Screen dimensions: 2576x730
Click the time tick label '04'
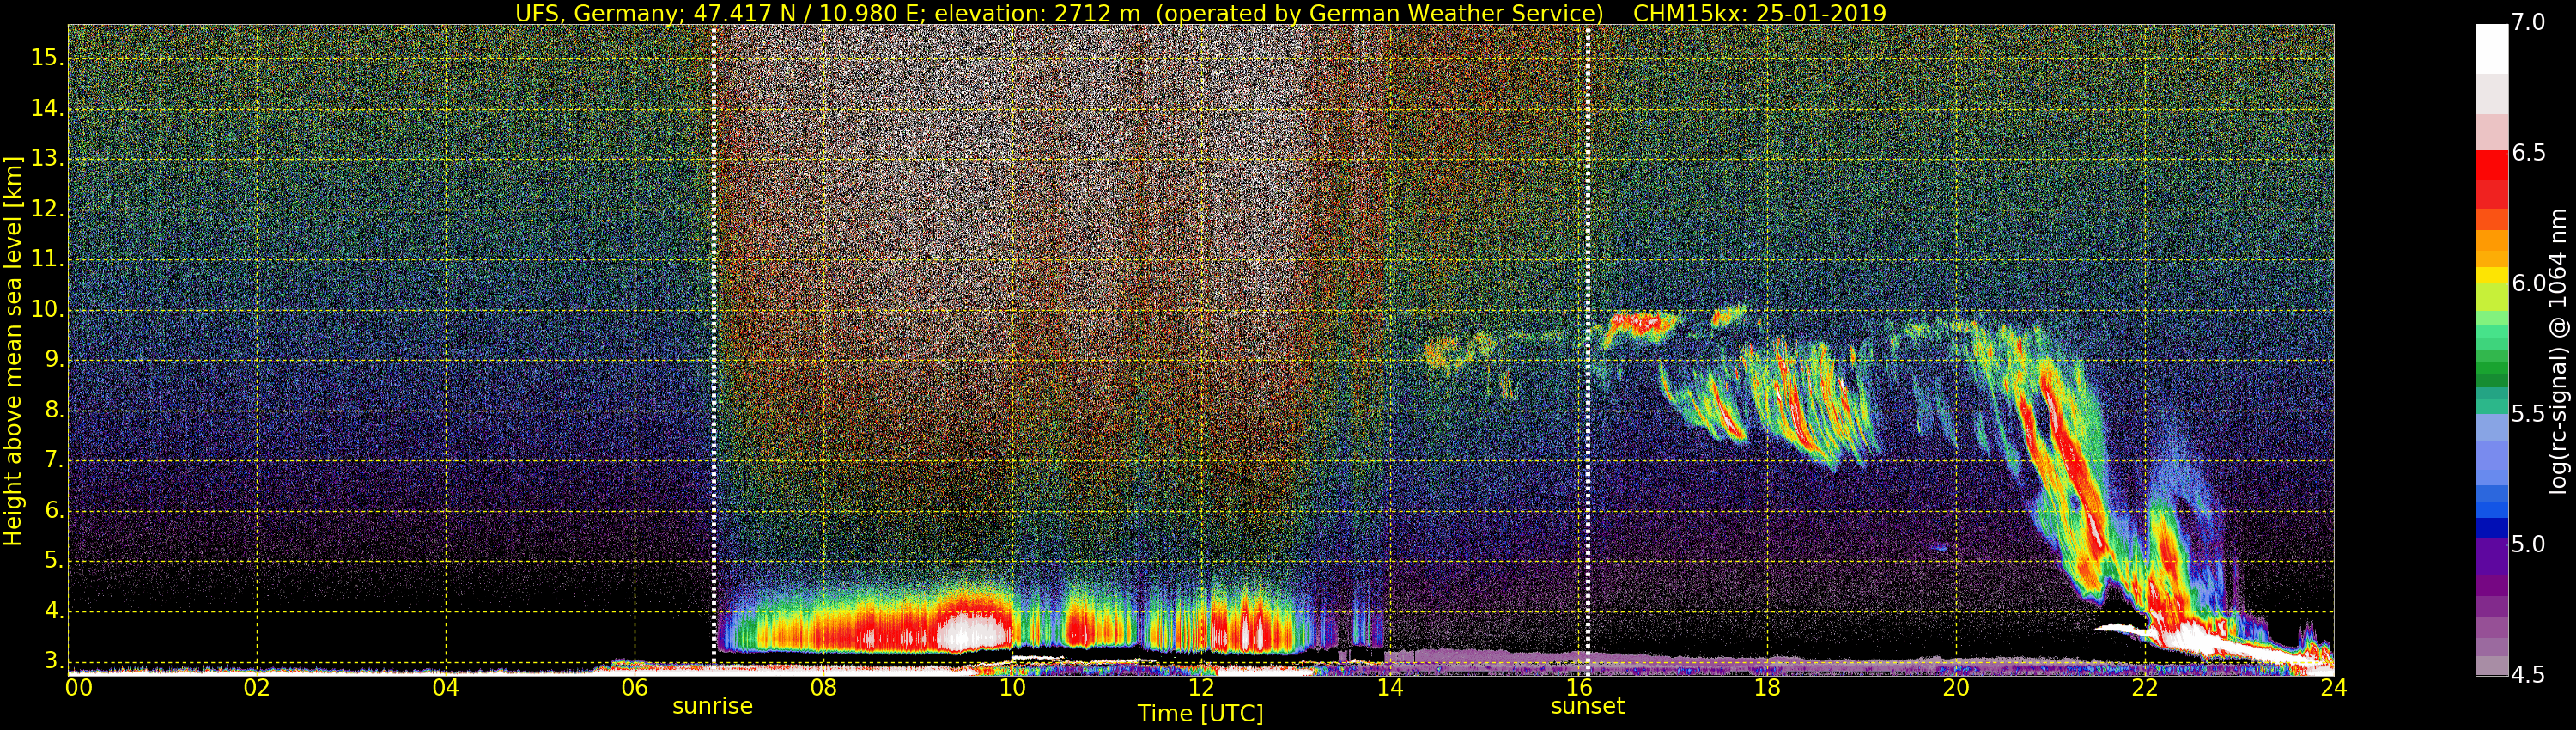pos(446,687)
